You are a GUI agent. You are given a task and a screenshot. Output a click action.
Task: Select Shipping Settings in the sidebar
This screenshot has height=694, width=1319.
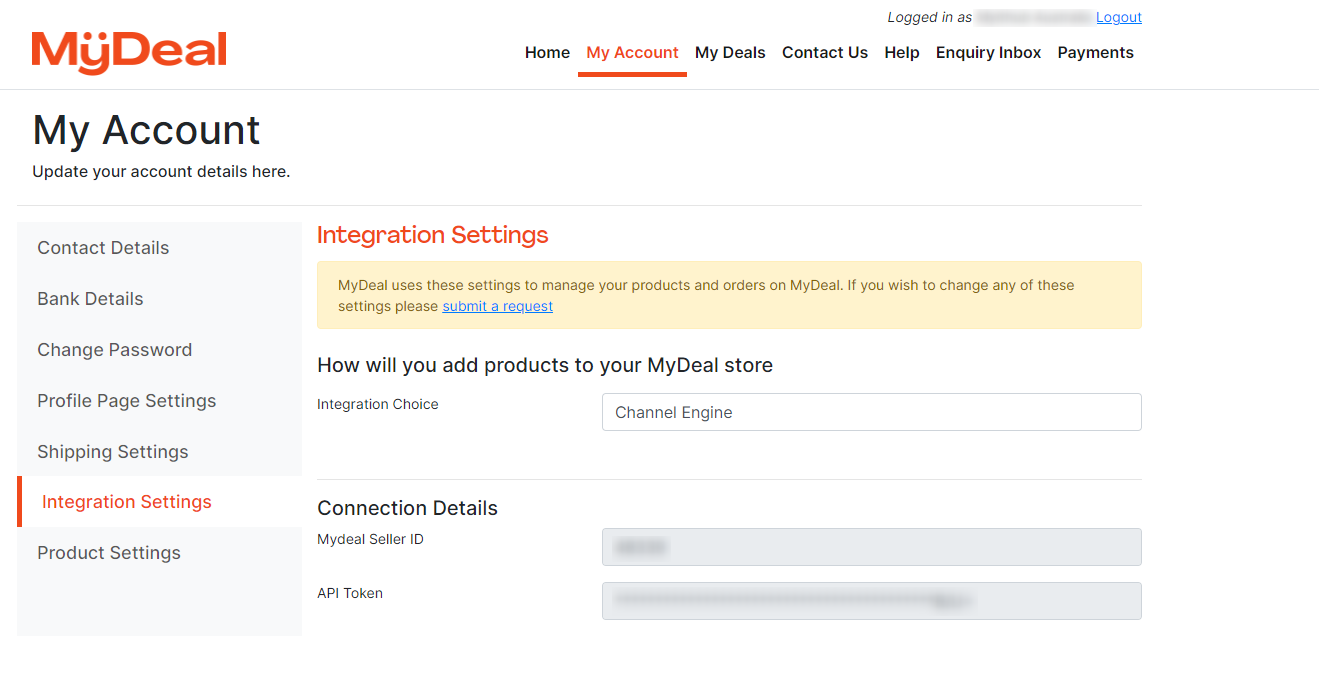point(159,452)
